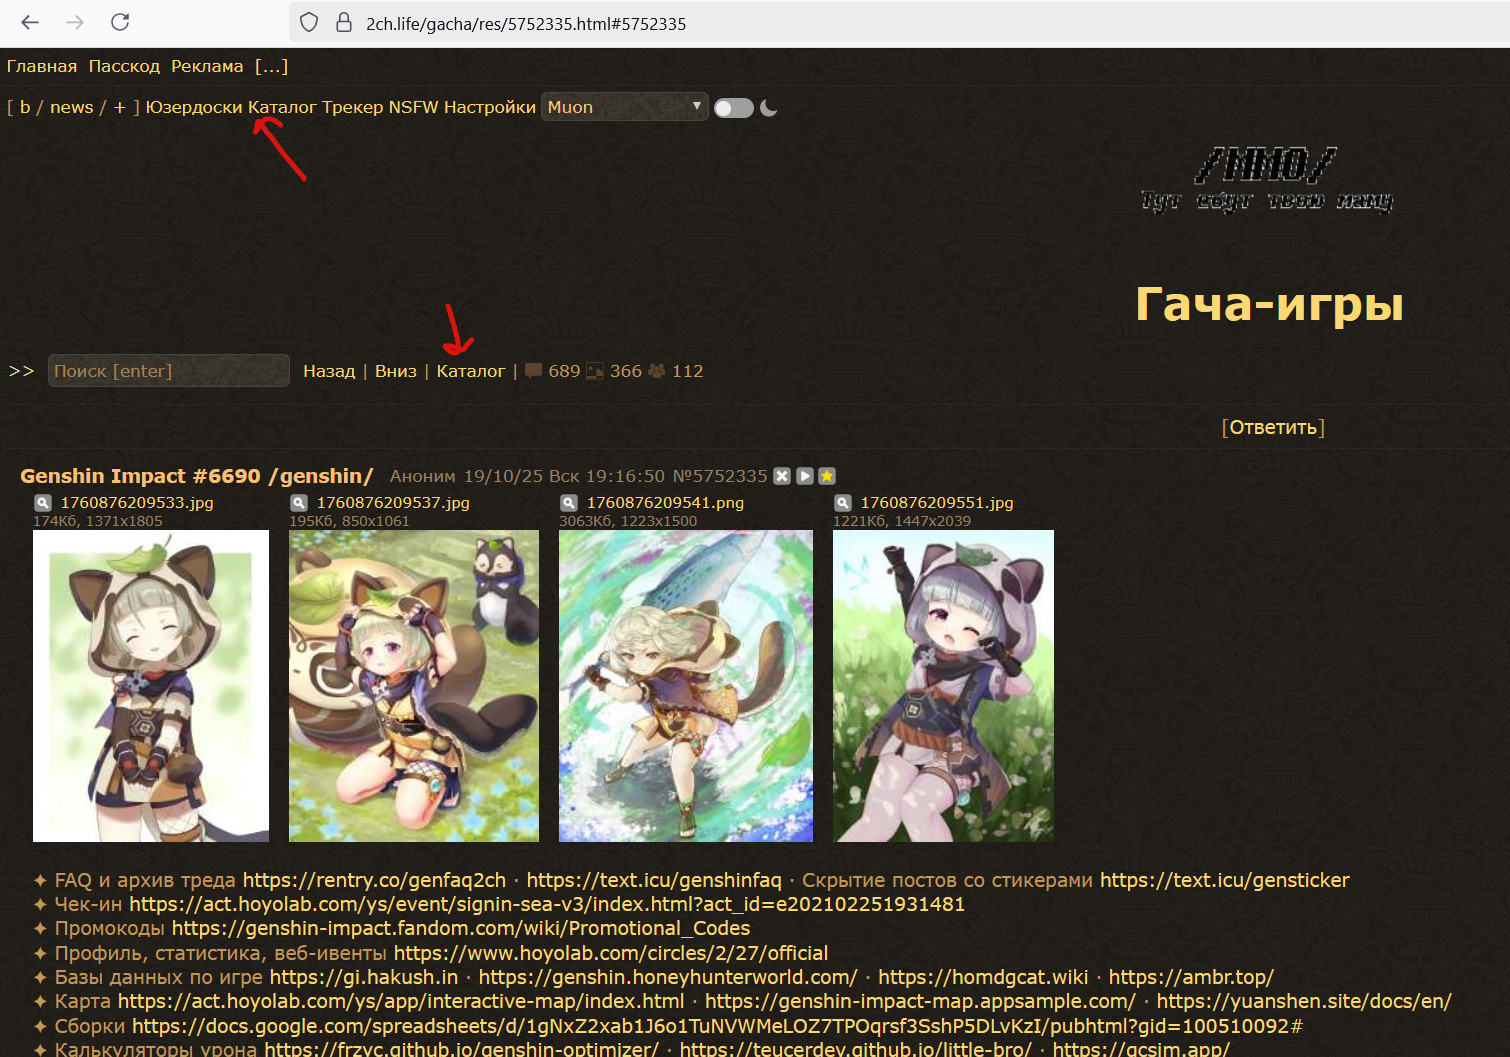Open the Пасскод menu link
Screen dimensions: 1510x1057
click(x=124, y=66)
